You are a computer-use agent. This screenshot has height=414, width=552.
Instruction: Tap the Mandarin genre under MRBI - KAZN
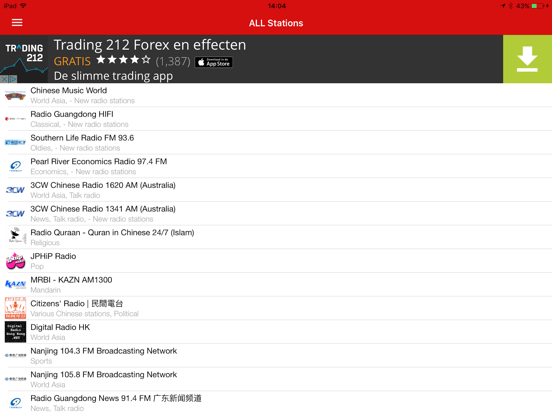click(45, 290)
